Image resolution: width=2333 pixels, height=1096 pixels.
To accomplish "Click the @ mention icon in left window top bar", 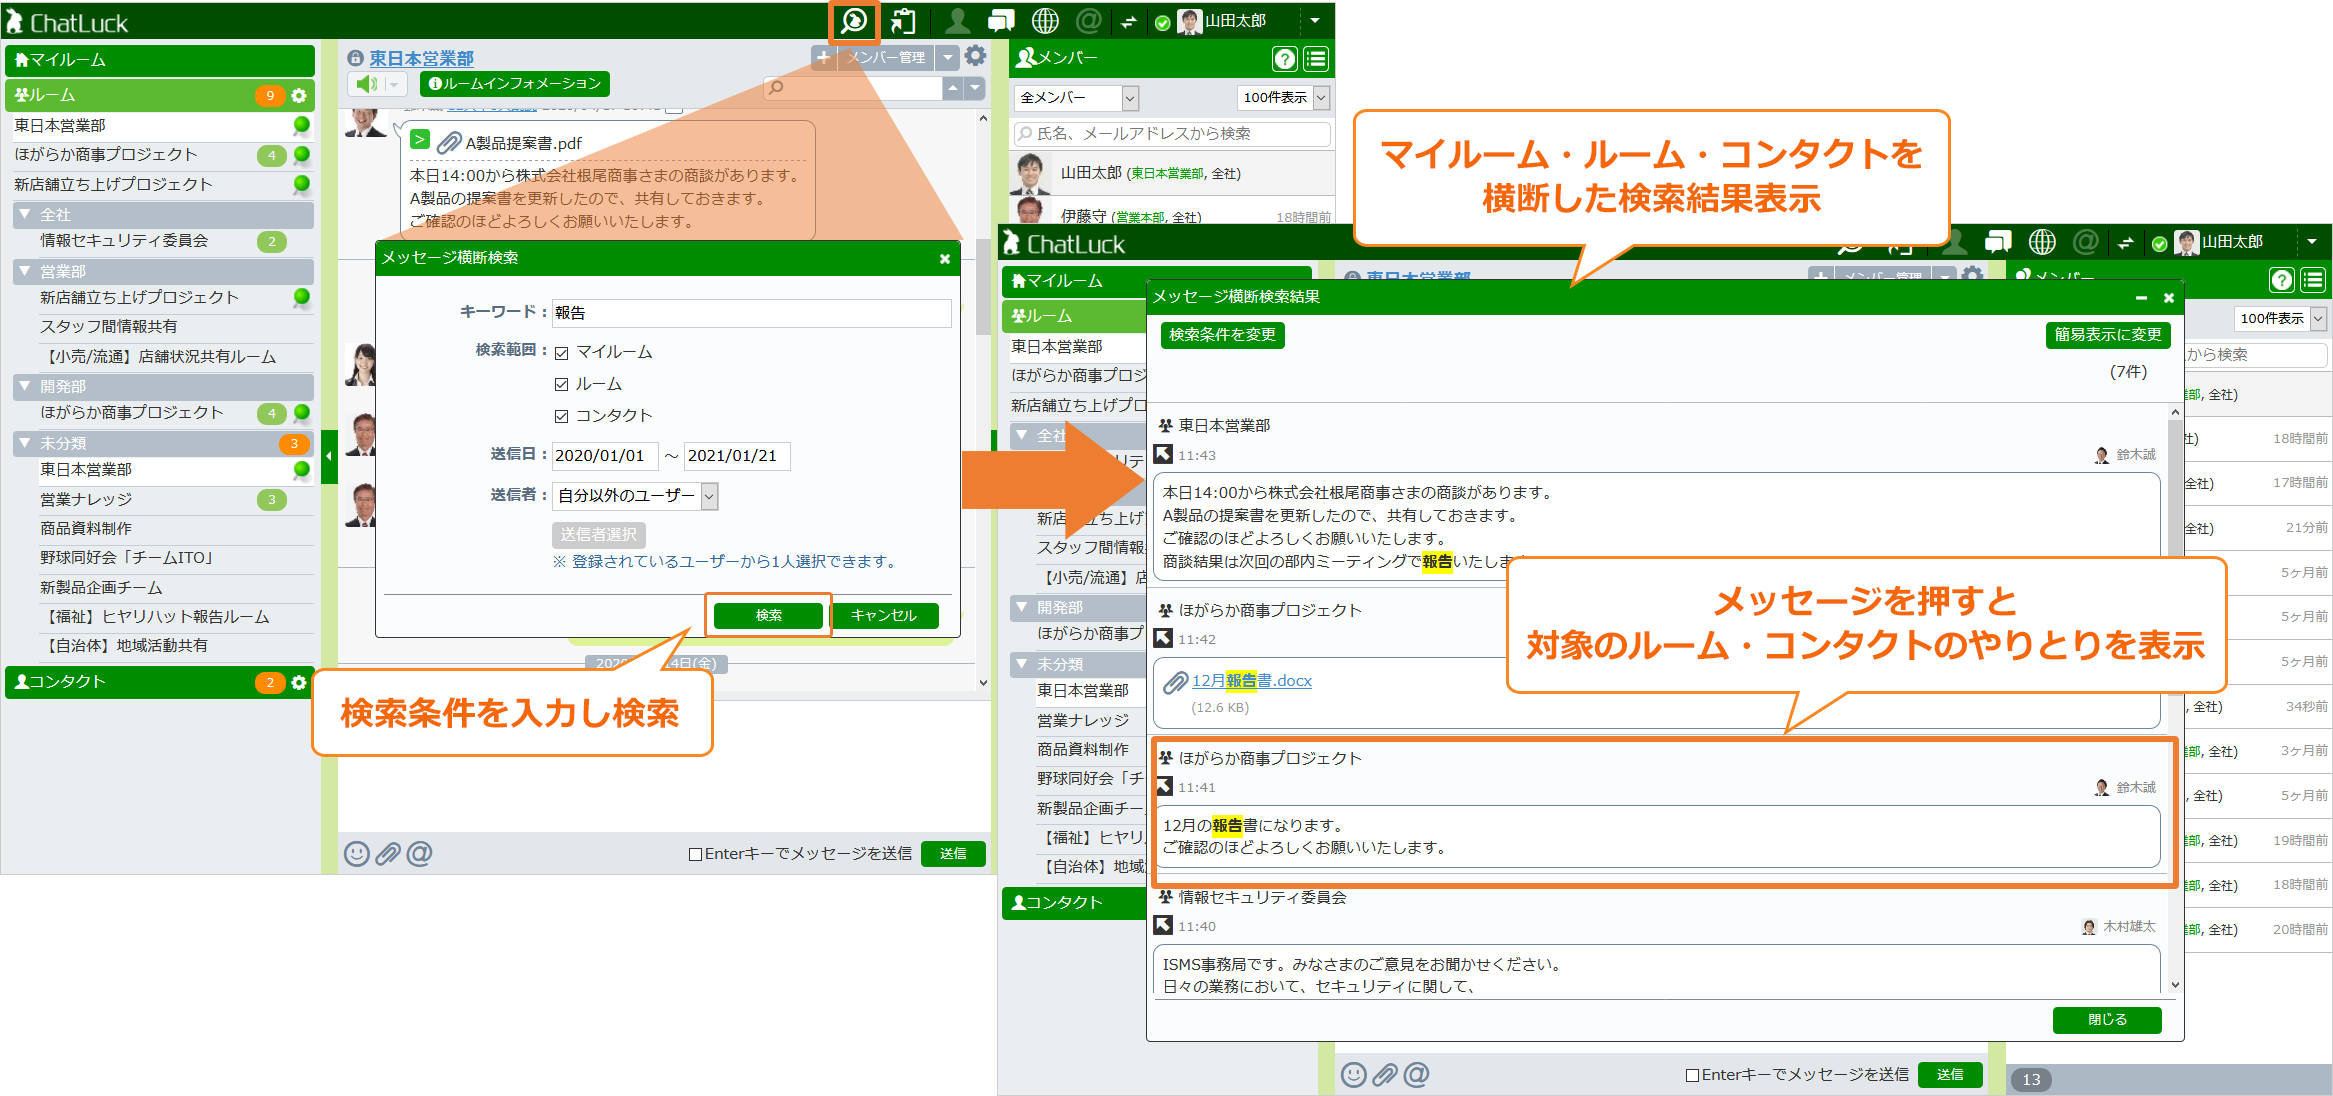I will click(x=1088, y=21).
